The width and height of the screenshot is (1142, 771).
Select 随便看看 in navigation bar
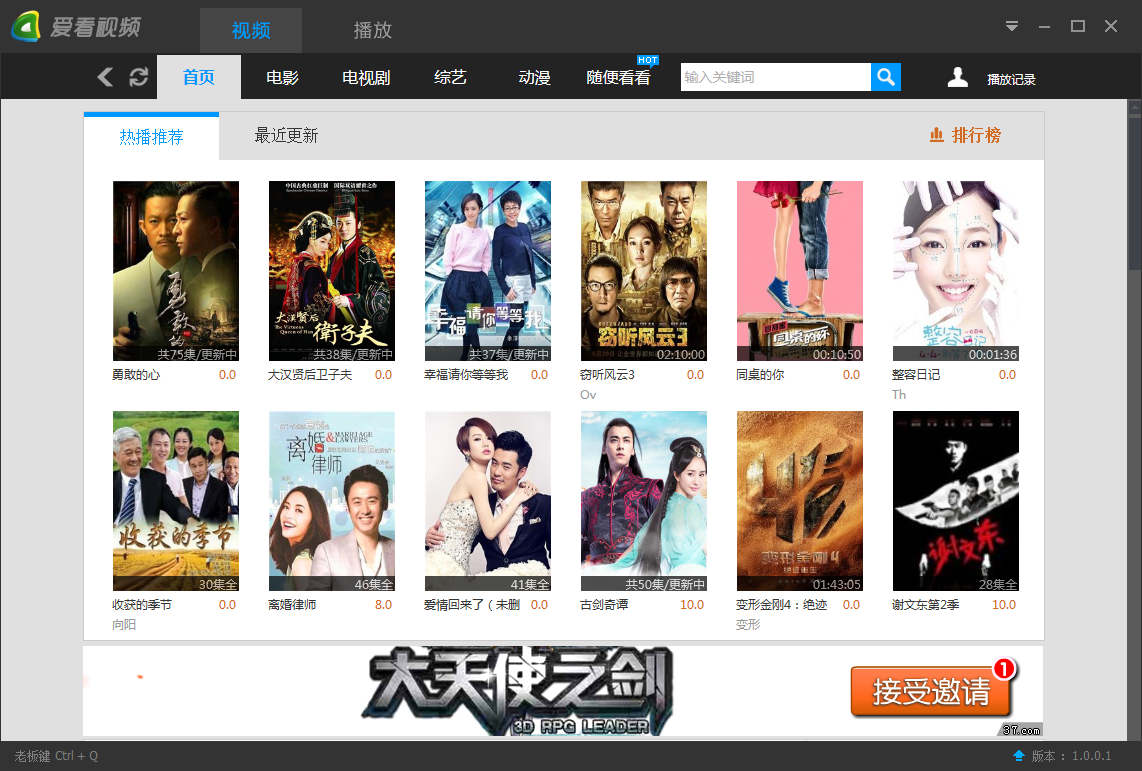tap(618, 77)
